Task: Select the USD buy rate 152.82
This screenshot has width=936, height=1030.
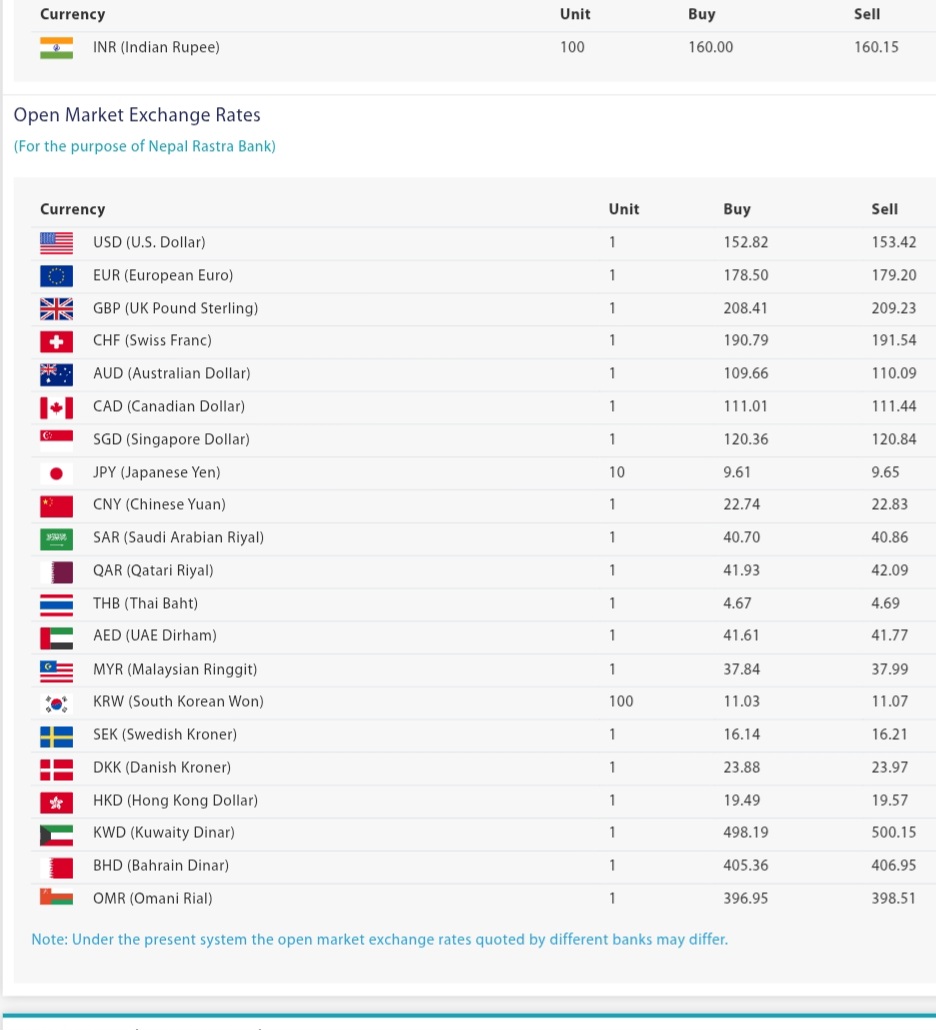Action: point(746,242)
